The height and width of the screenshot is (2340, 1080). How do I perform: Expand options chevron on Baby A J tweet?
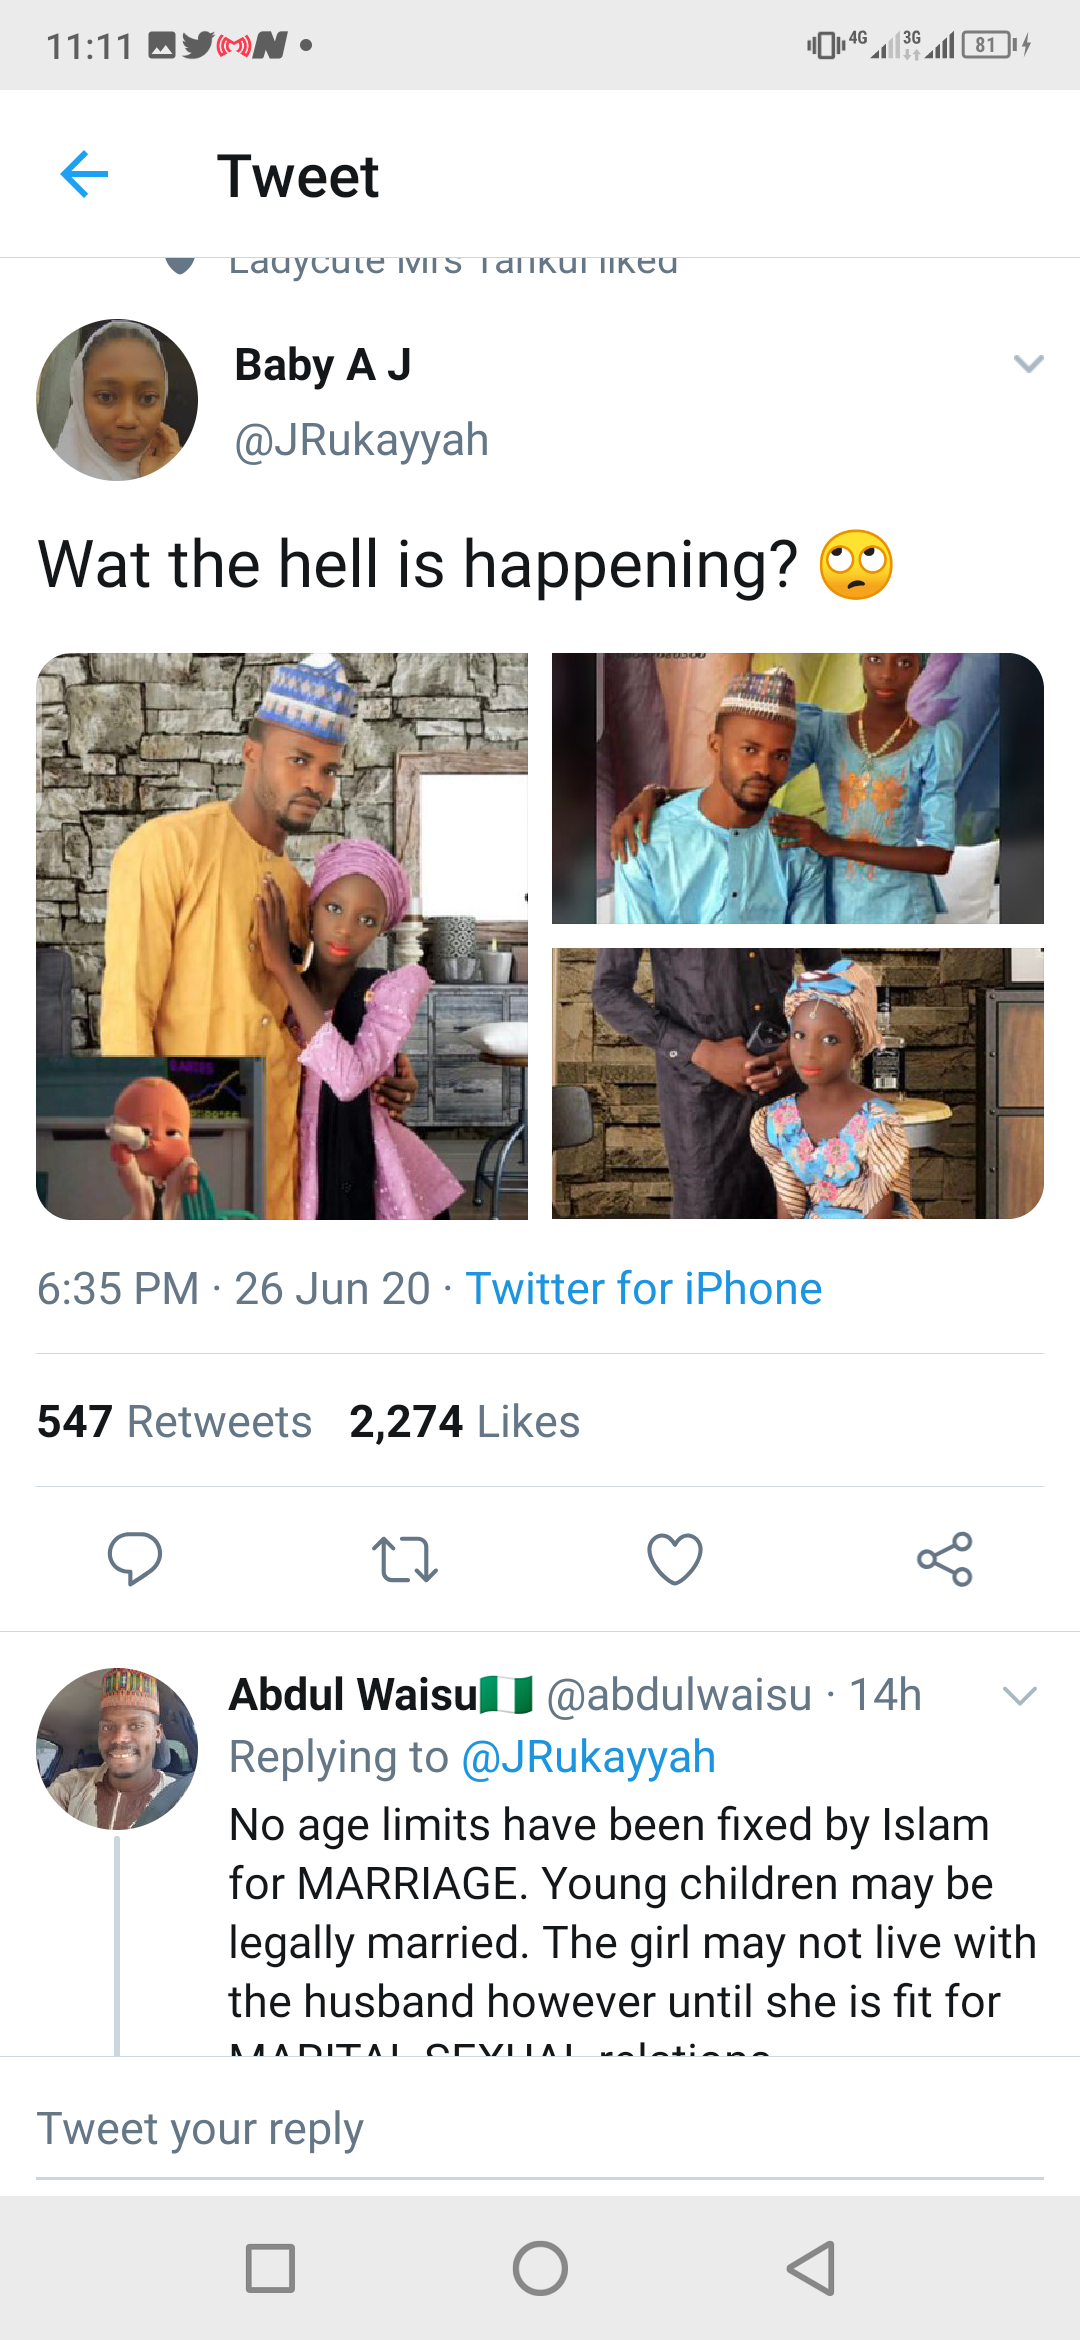click(x=1028, y=364)
